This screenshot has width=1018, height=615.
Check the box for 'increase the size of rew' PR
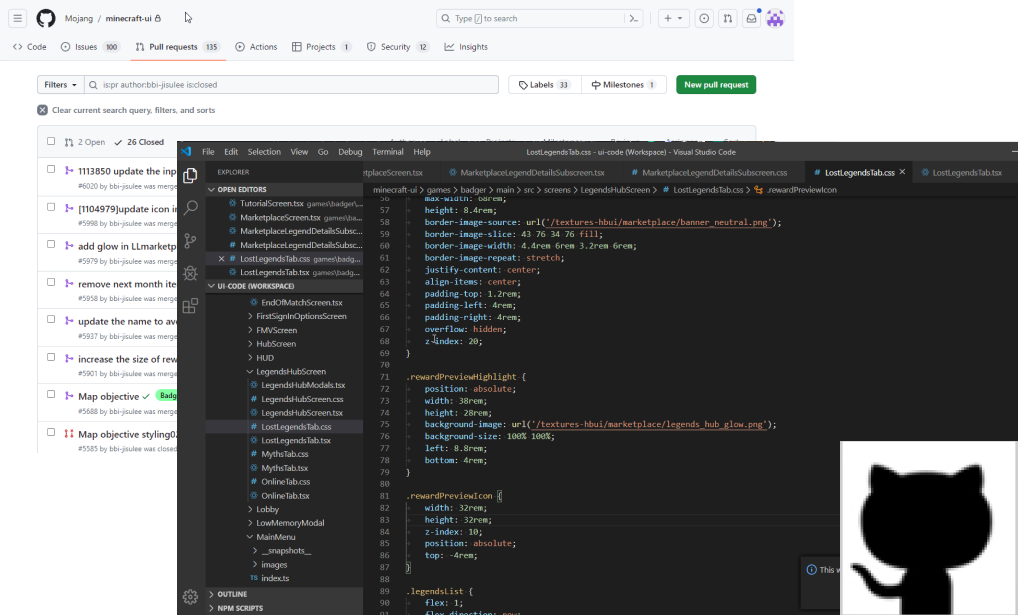pos(51,357)
